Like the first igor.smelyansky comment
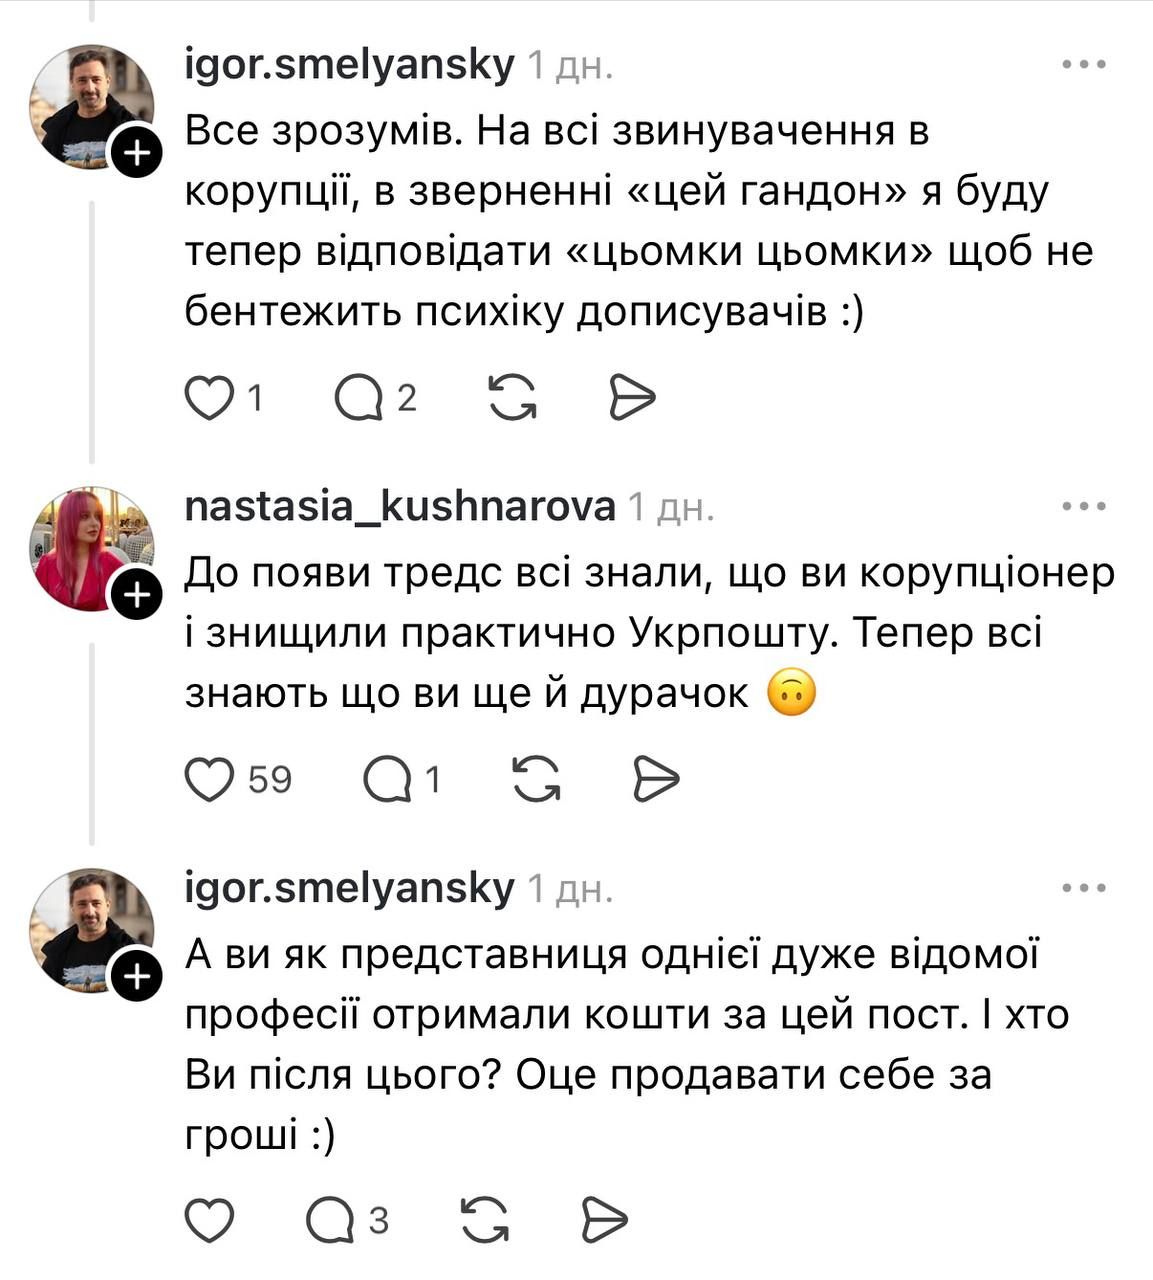1153x1280 pixels. pos(209,399)
